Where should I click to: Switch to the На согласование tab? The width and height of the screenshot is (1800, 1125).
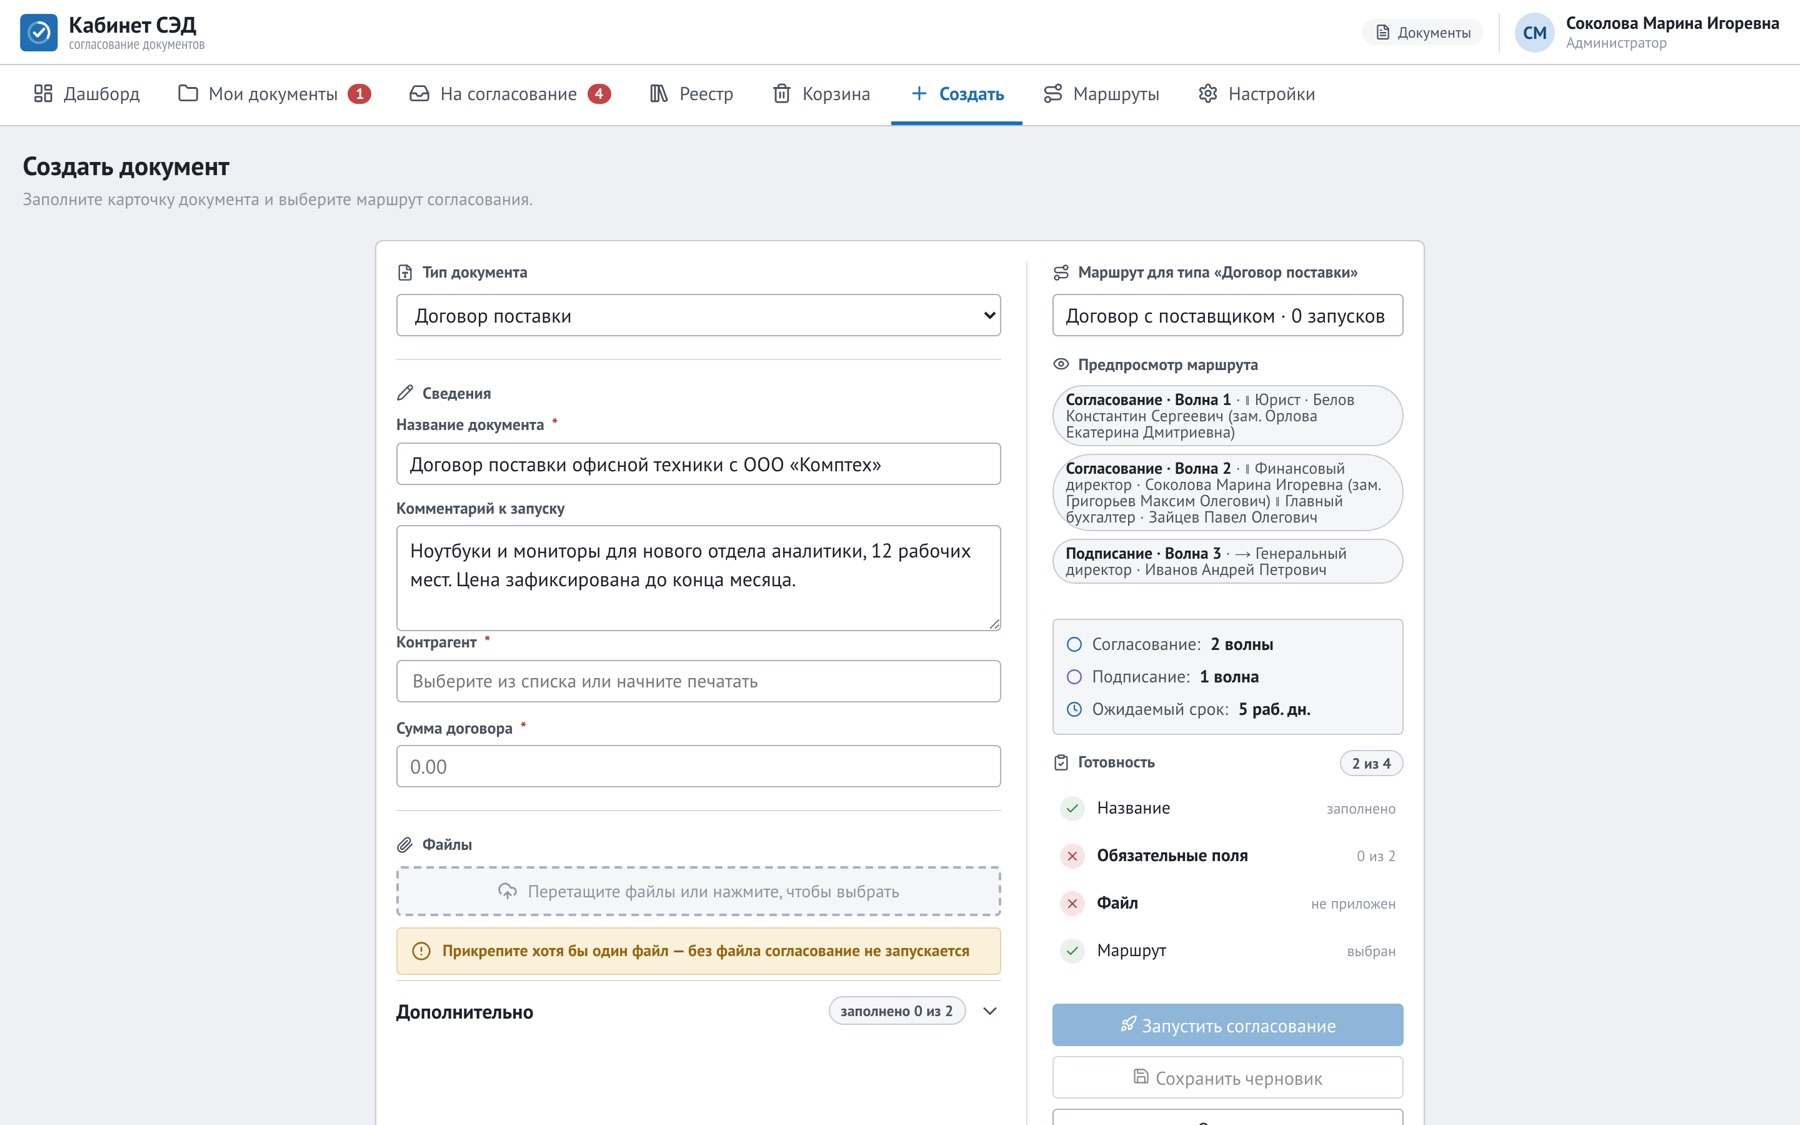click(x=510, y=94)
